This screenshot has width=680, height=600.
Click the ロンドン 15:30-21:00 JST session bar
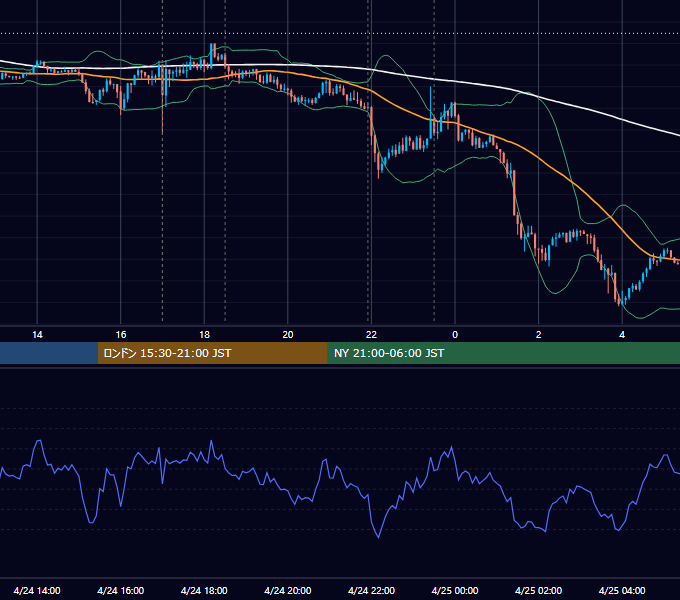tap(212, 353)
